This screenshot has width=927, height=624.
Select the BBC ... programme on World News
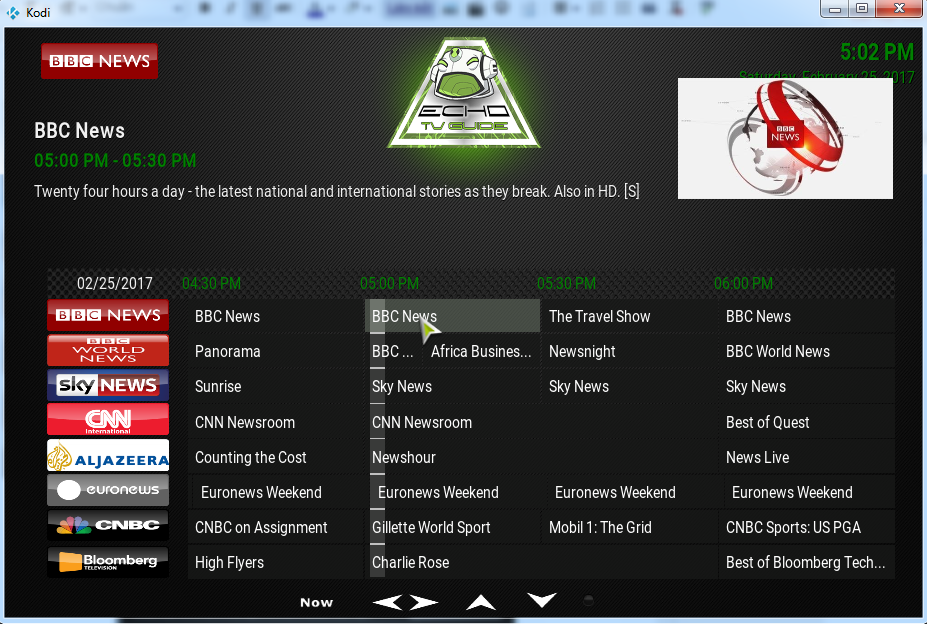coord(394,351)
